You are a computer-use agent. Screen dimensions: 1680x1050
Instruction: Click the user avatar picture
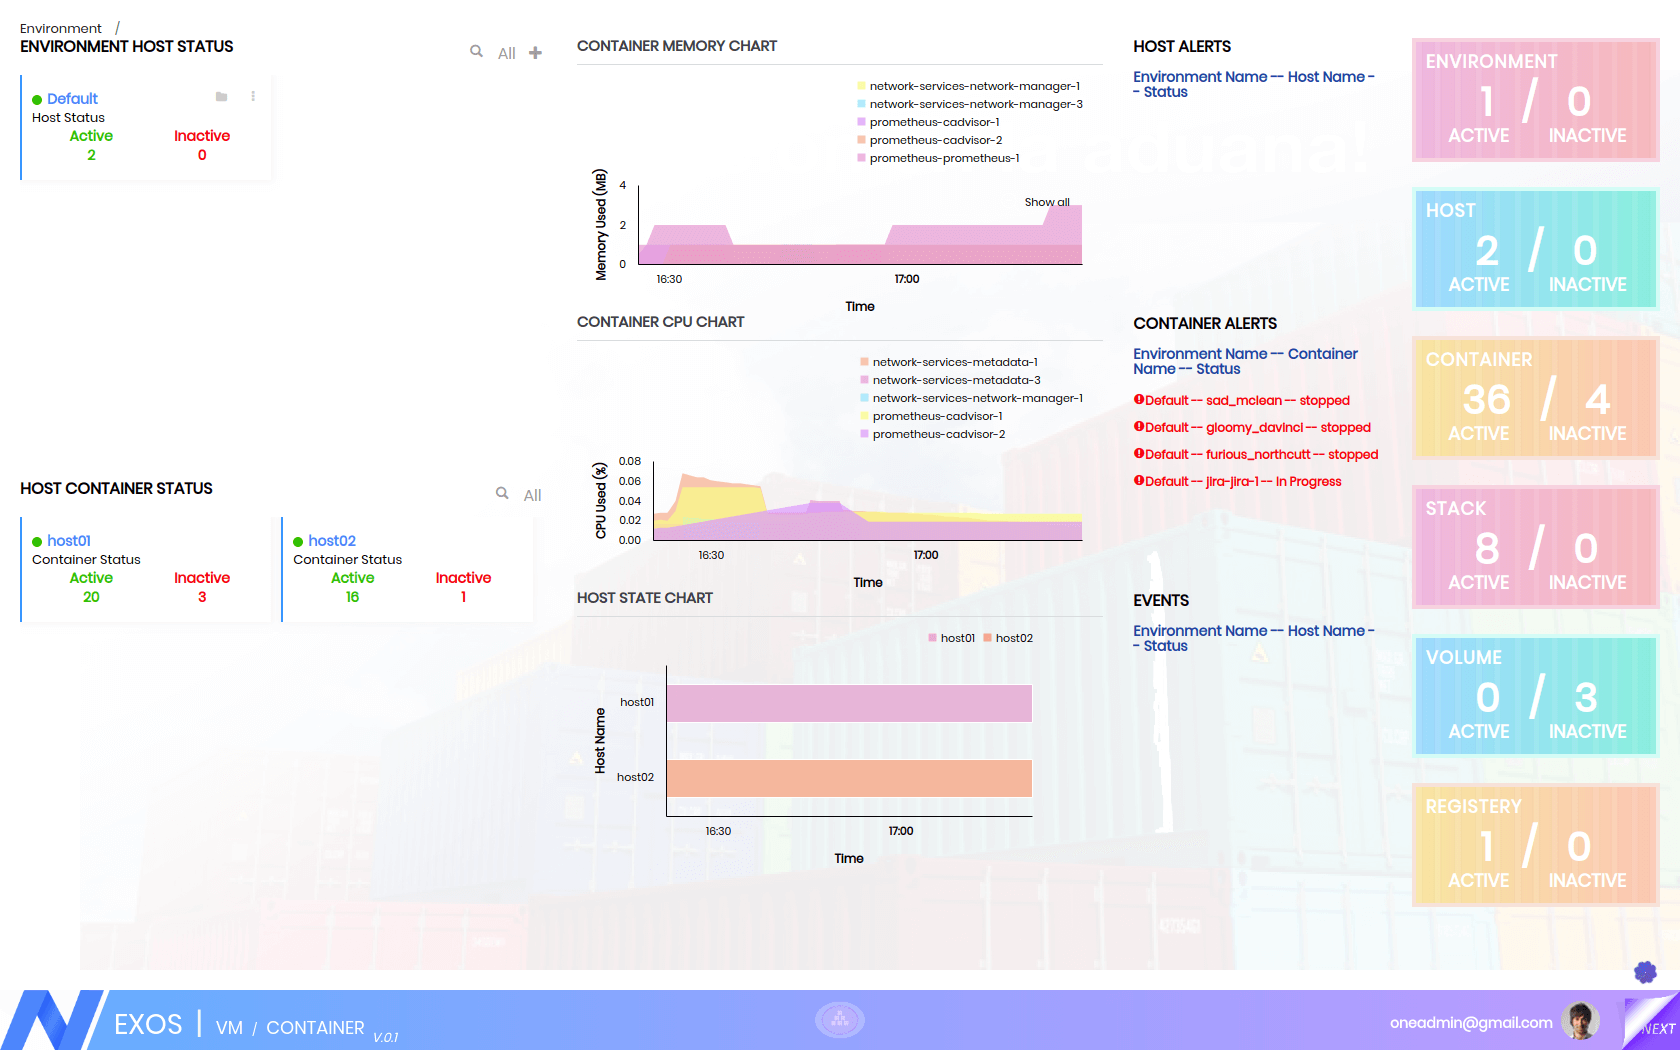click(1580, 1021)
